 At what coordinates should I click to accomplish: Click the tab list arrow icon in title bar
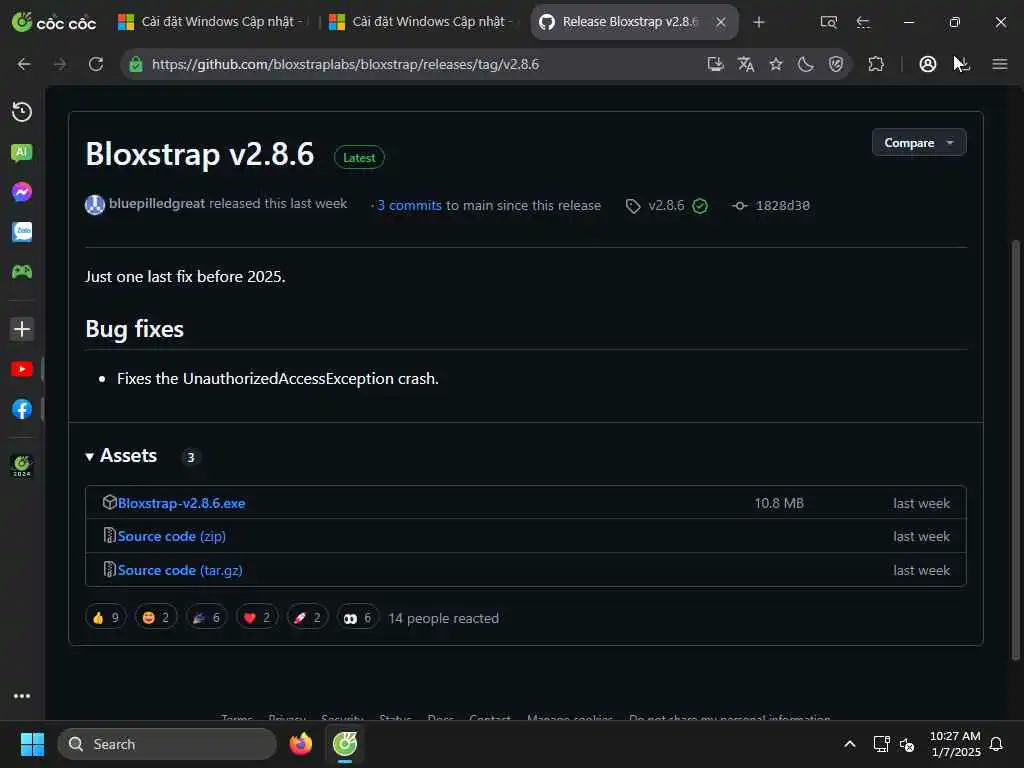863,22
